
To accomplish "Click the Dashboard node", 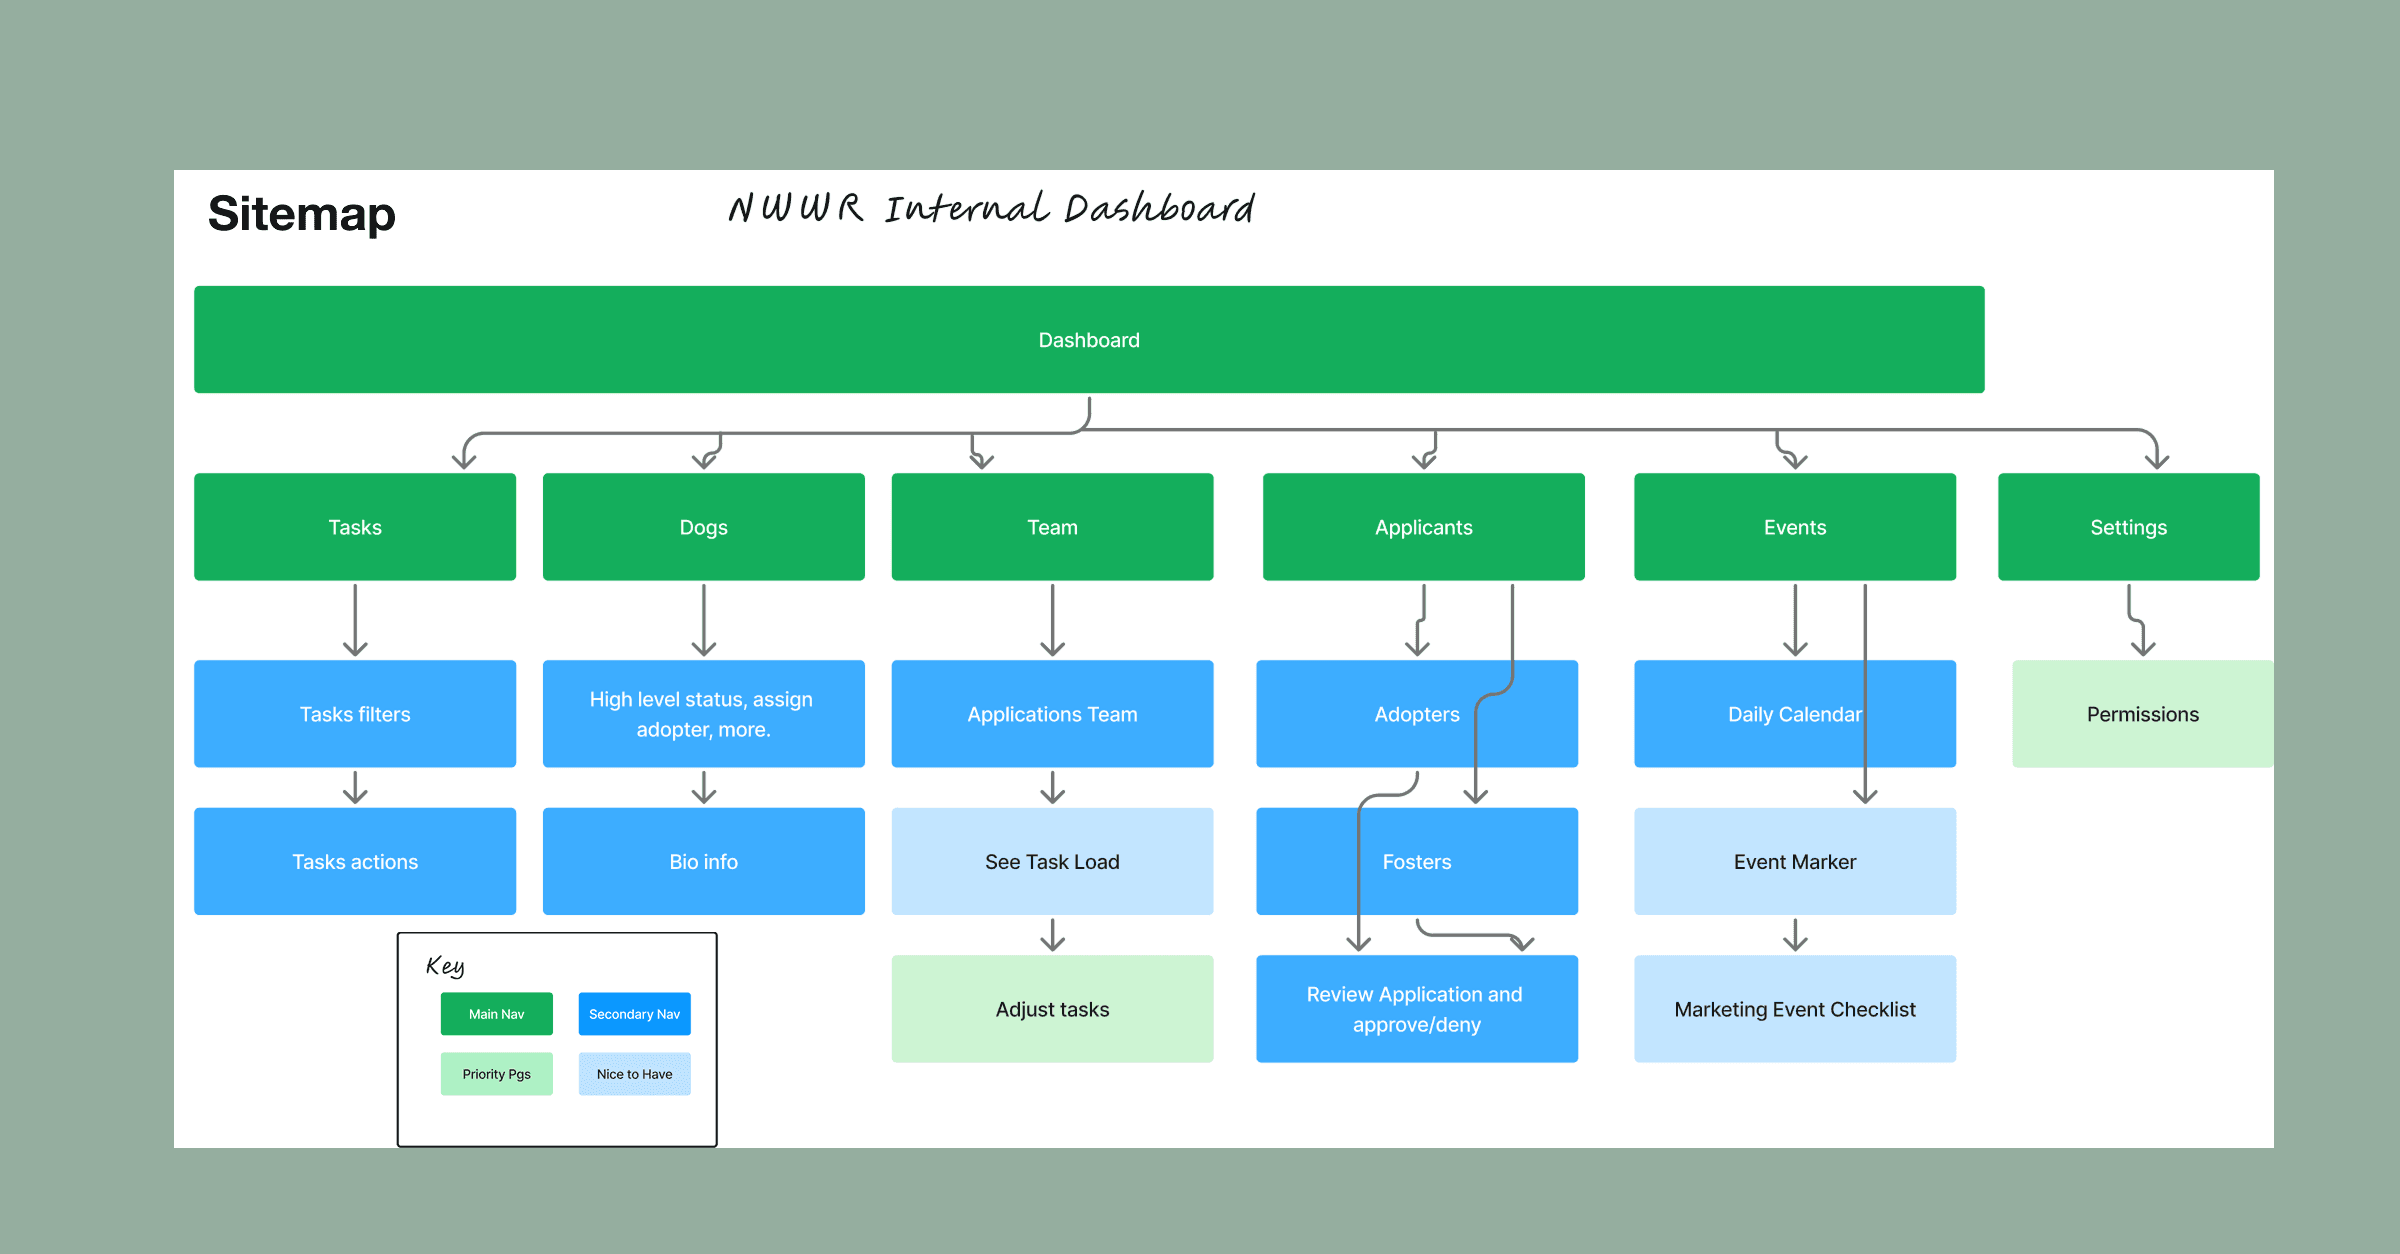I will [x=1089, y=340].
